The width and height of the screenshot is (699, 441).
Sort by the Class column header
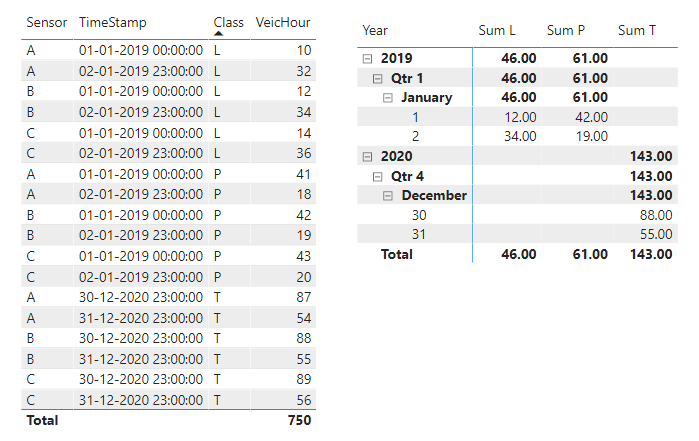click(228, 22)
